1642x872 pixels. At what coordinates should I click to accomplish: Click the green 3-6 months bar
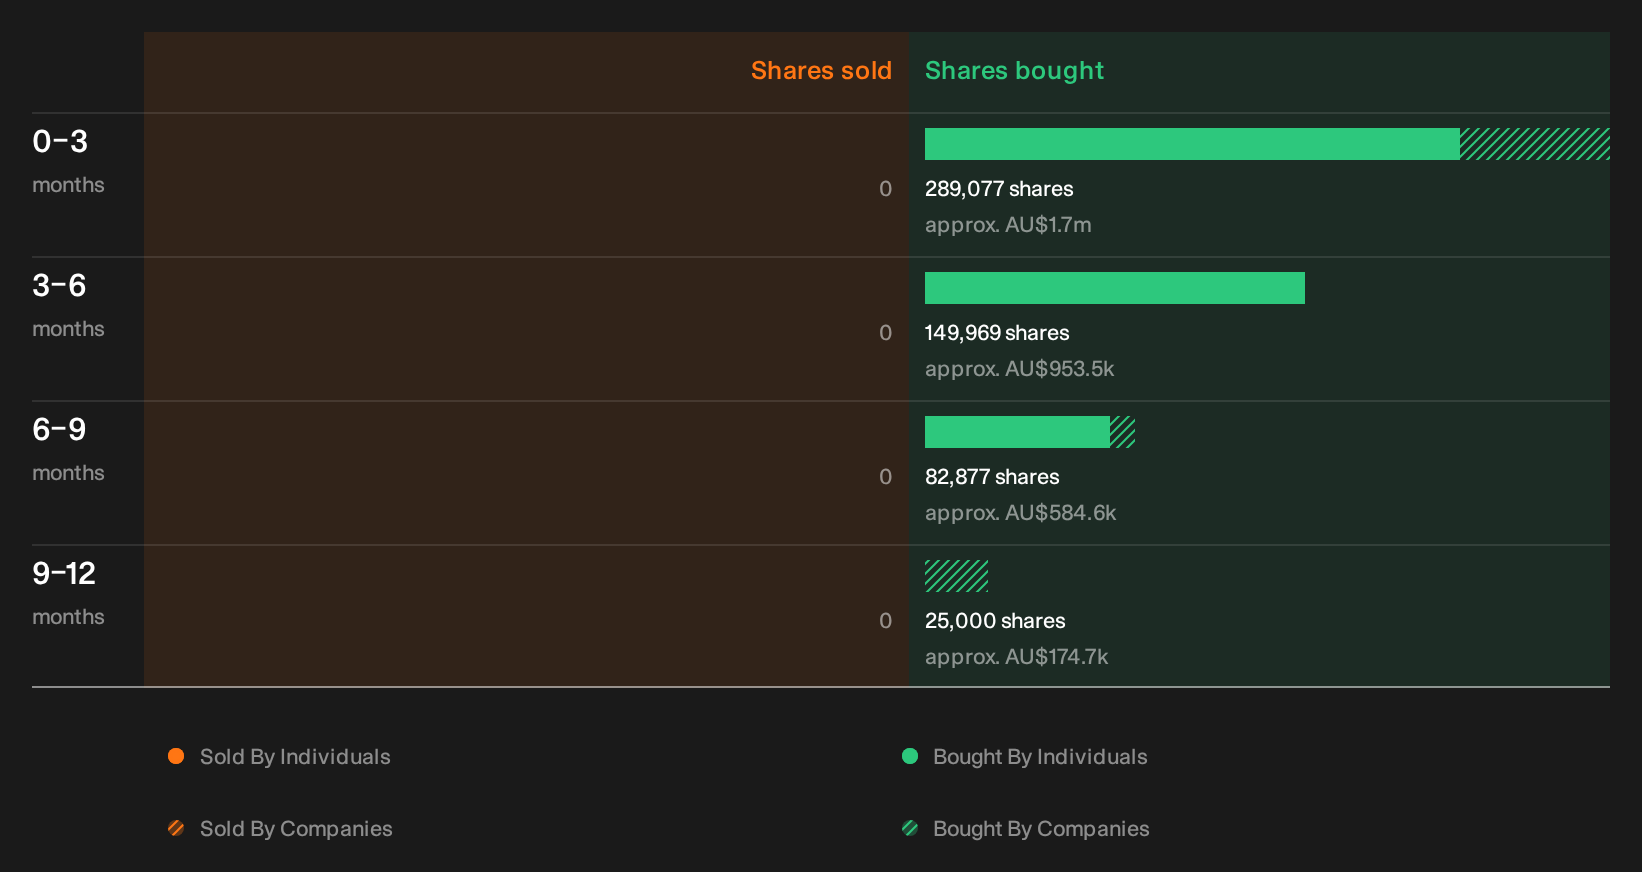(1115, 288)
